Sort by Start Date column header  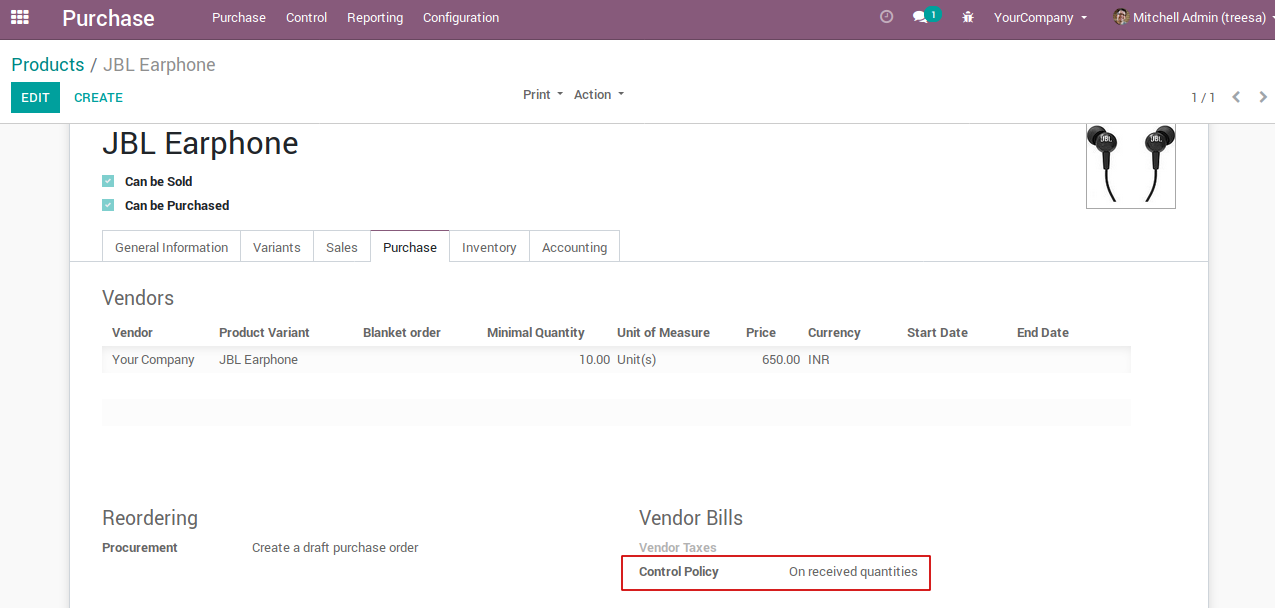(x=937, y=332)
